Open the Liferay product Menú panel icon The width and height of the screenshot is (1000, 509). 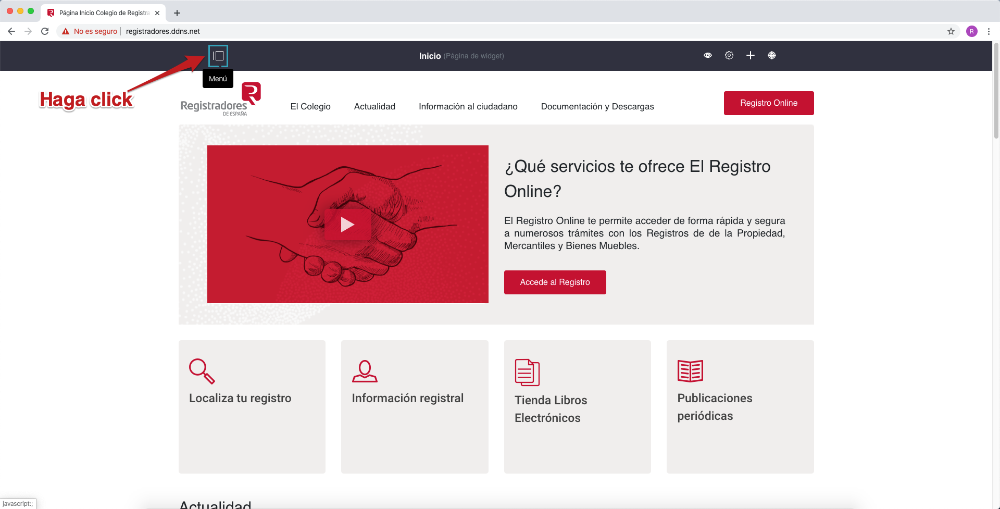(x=218, y=56)
